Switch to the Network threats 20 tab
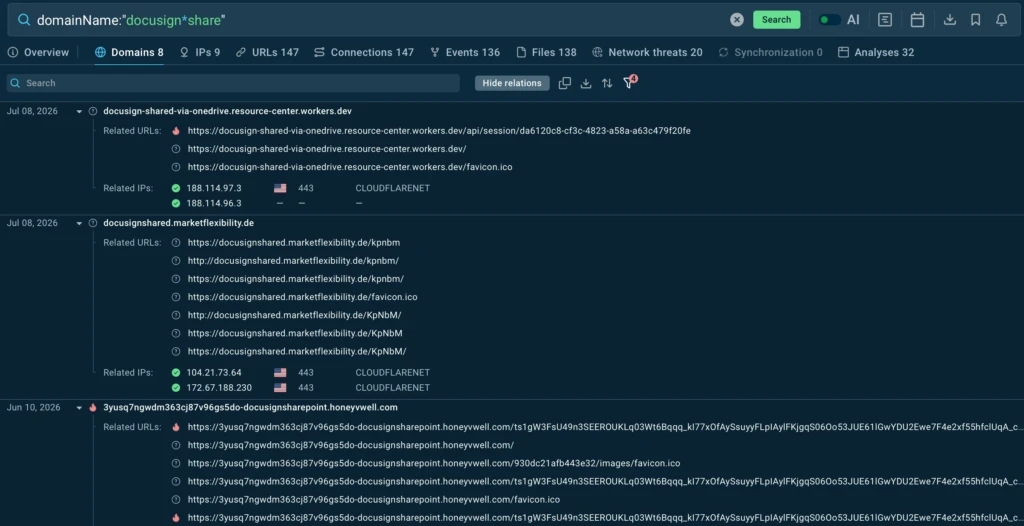 pos(647,52)
